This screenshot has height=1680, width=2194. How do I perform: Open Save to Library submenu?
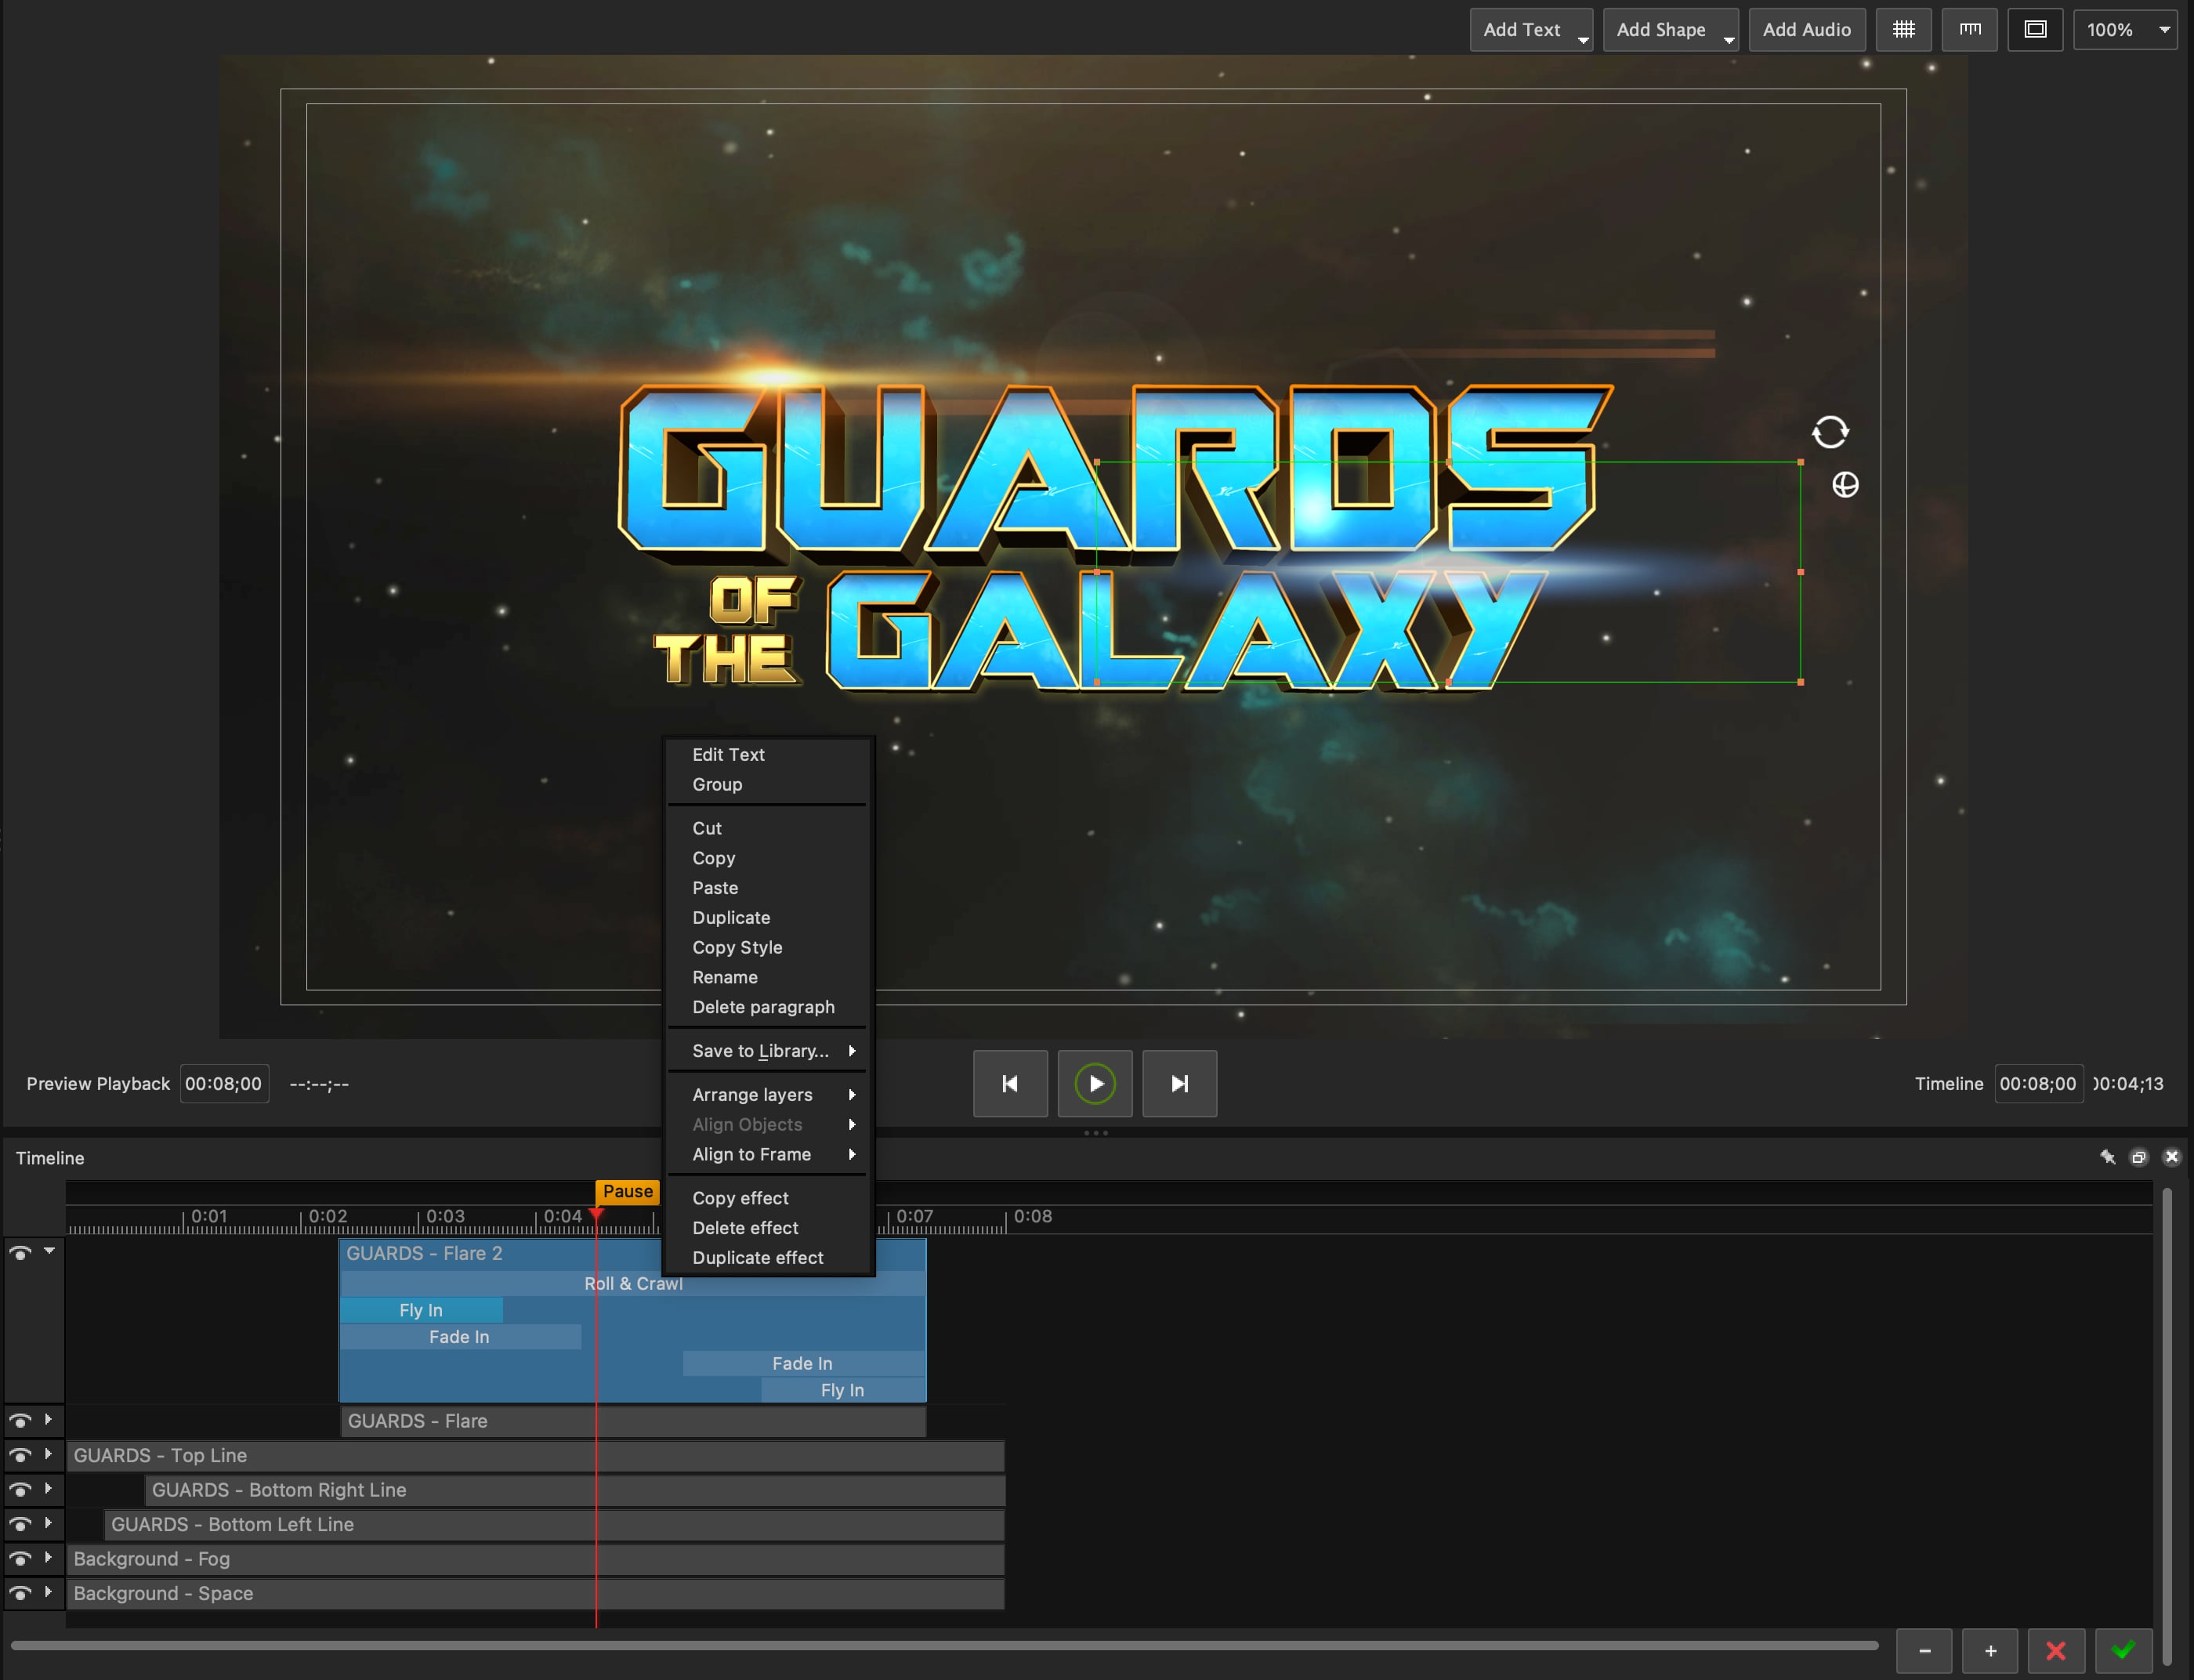point(767,1051)
